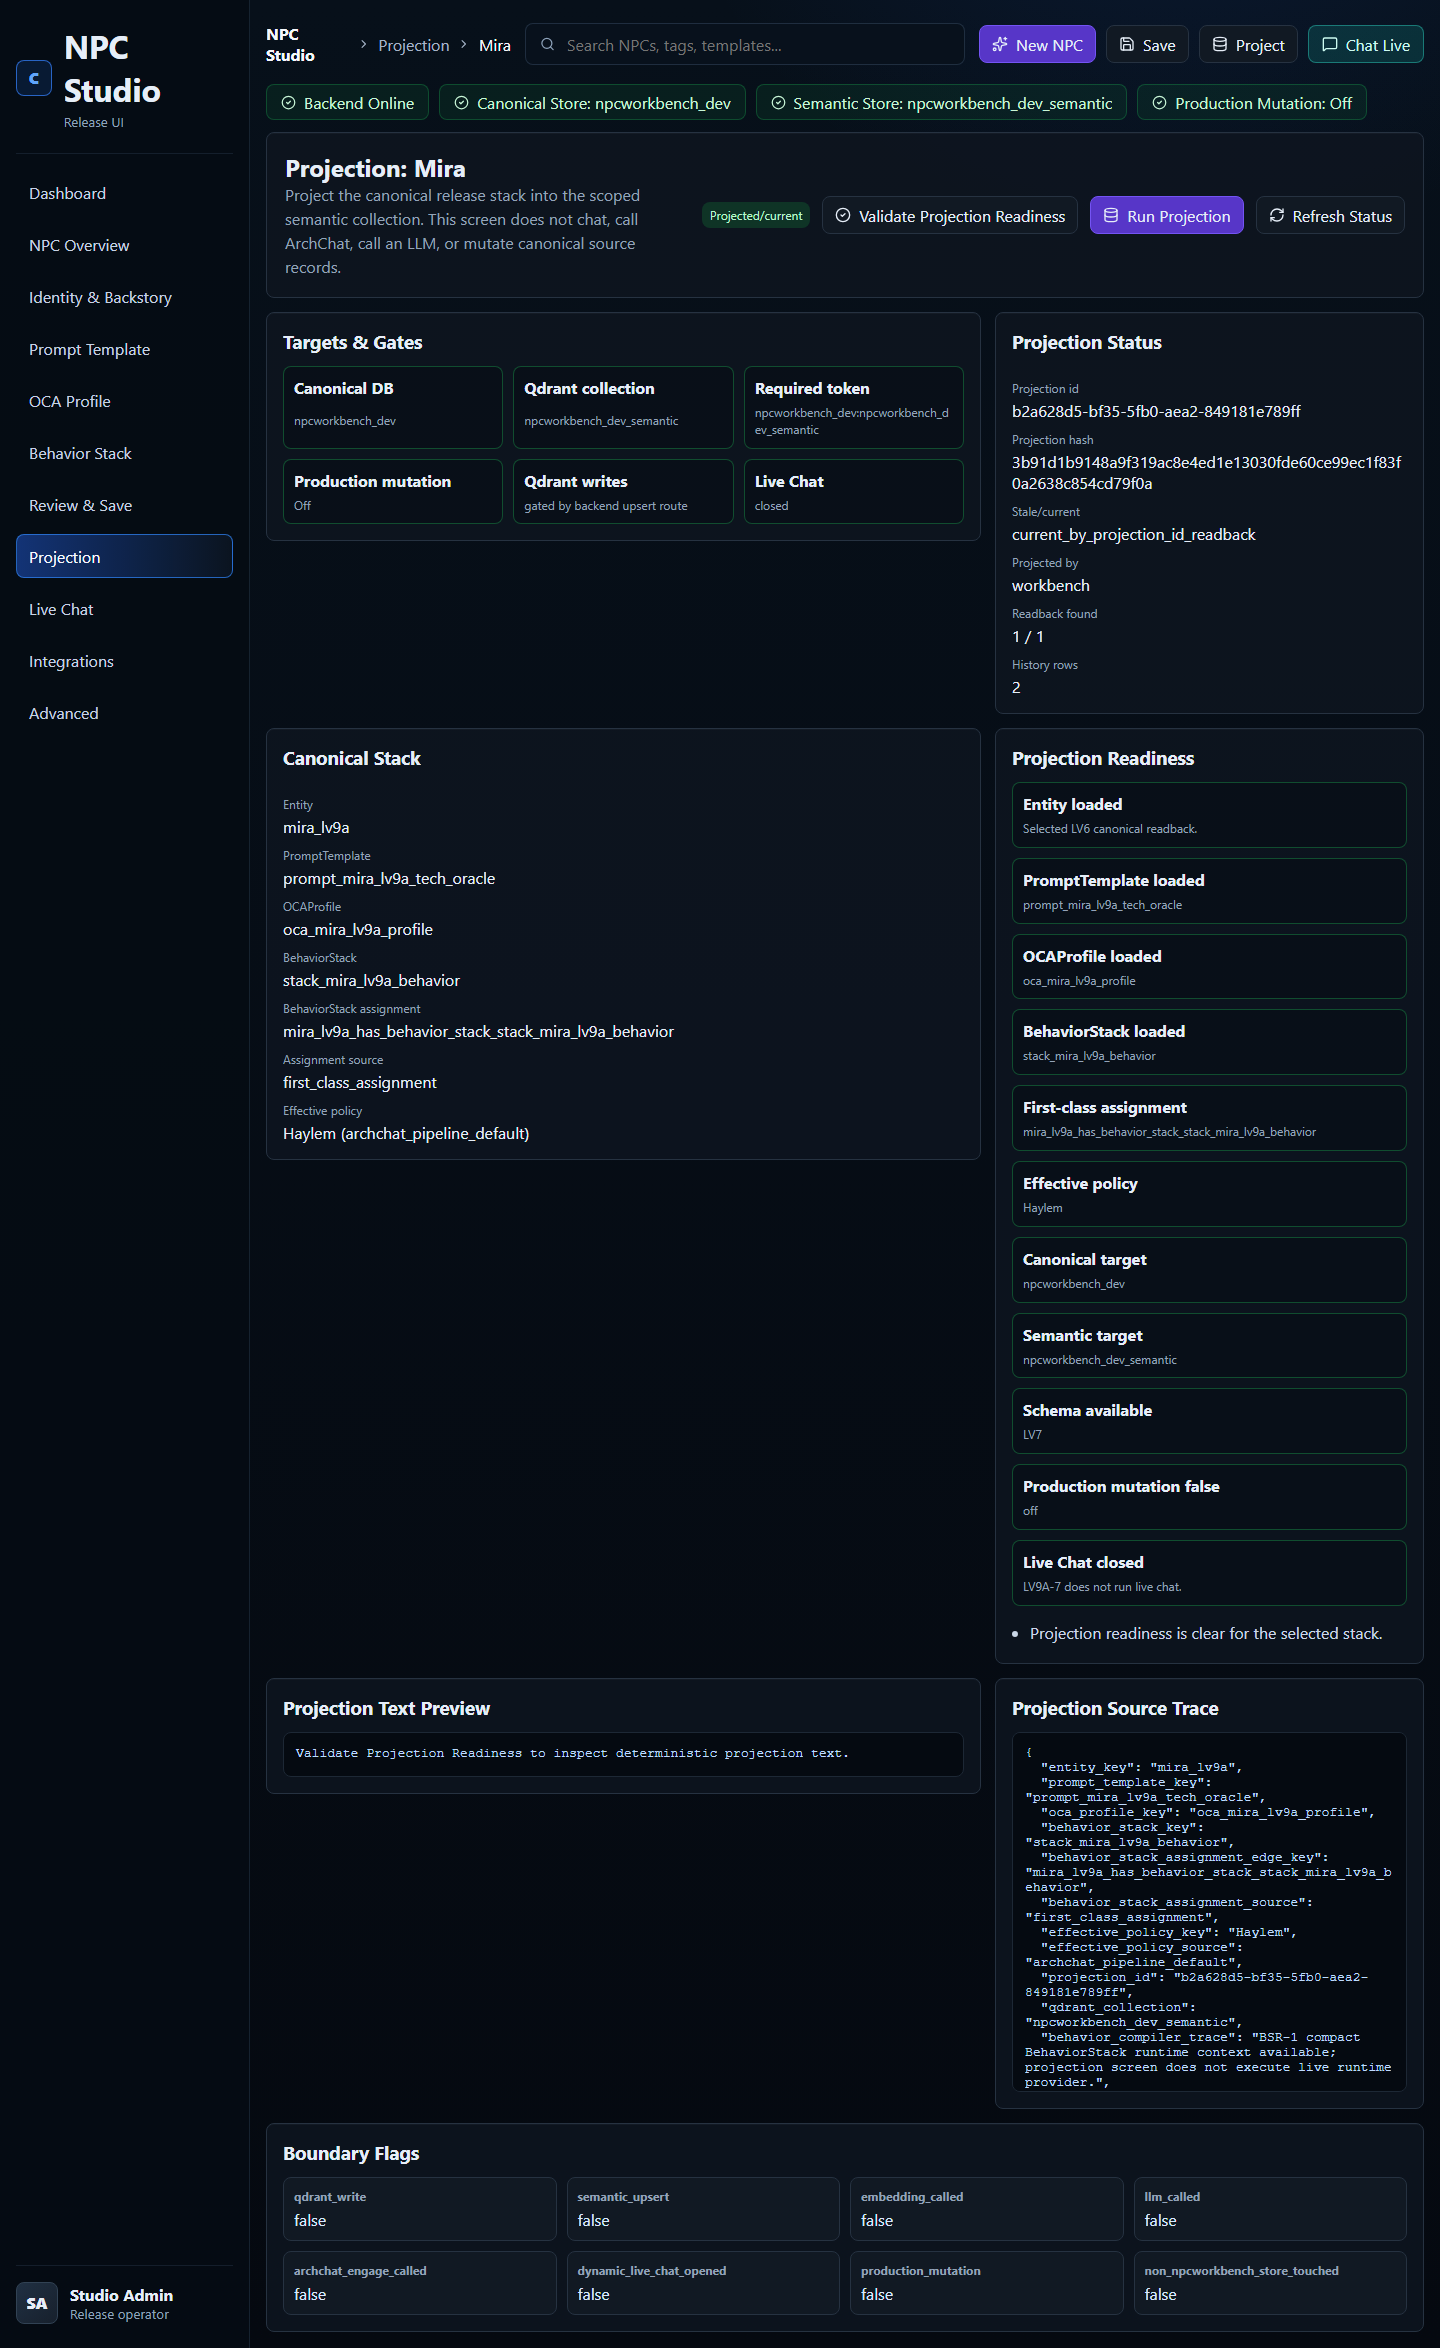The image size is (1440, 2348).
Task: Click the Production Mutation check icon
Action: (1159, 103)
